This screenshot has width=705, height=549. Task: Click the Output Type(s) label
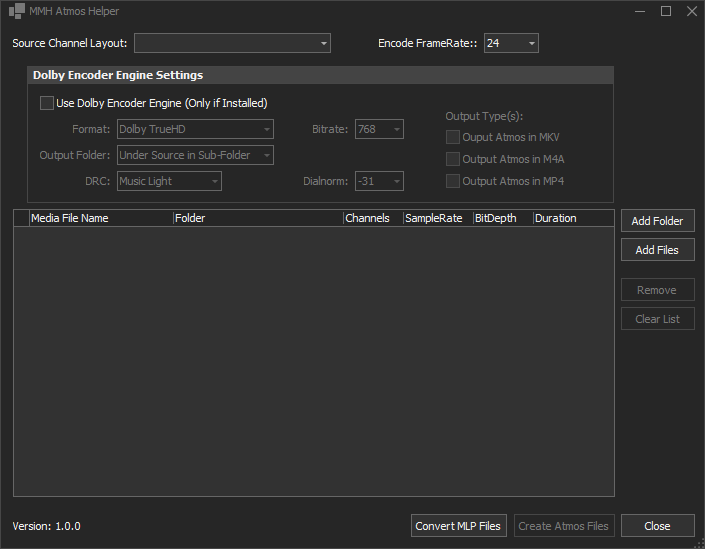point(484,116)
